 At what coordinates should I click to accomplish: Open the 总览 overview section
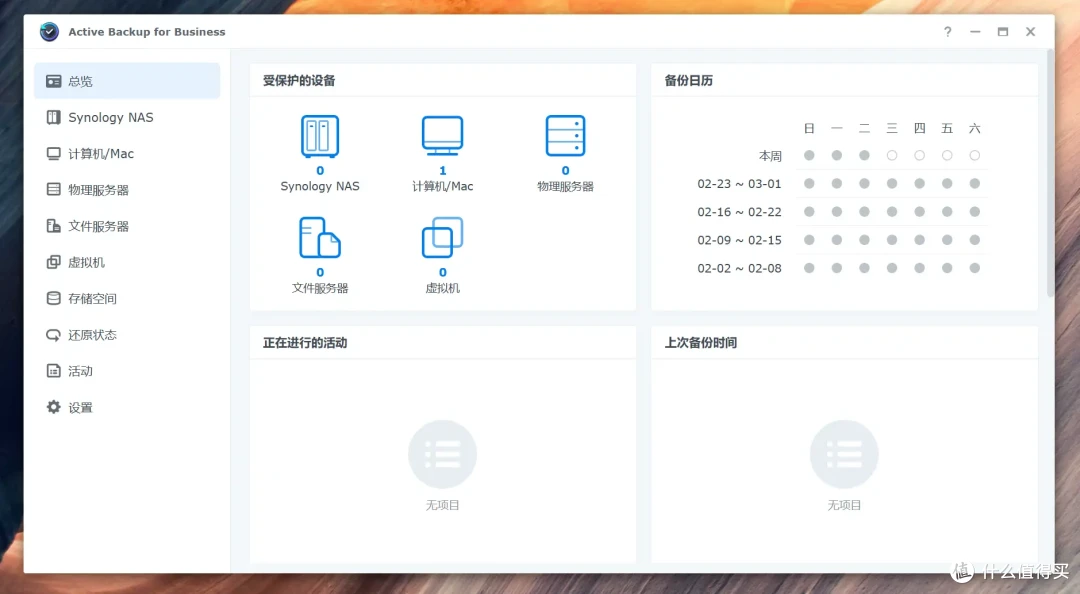(x=127, y=81)
